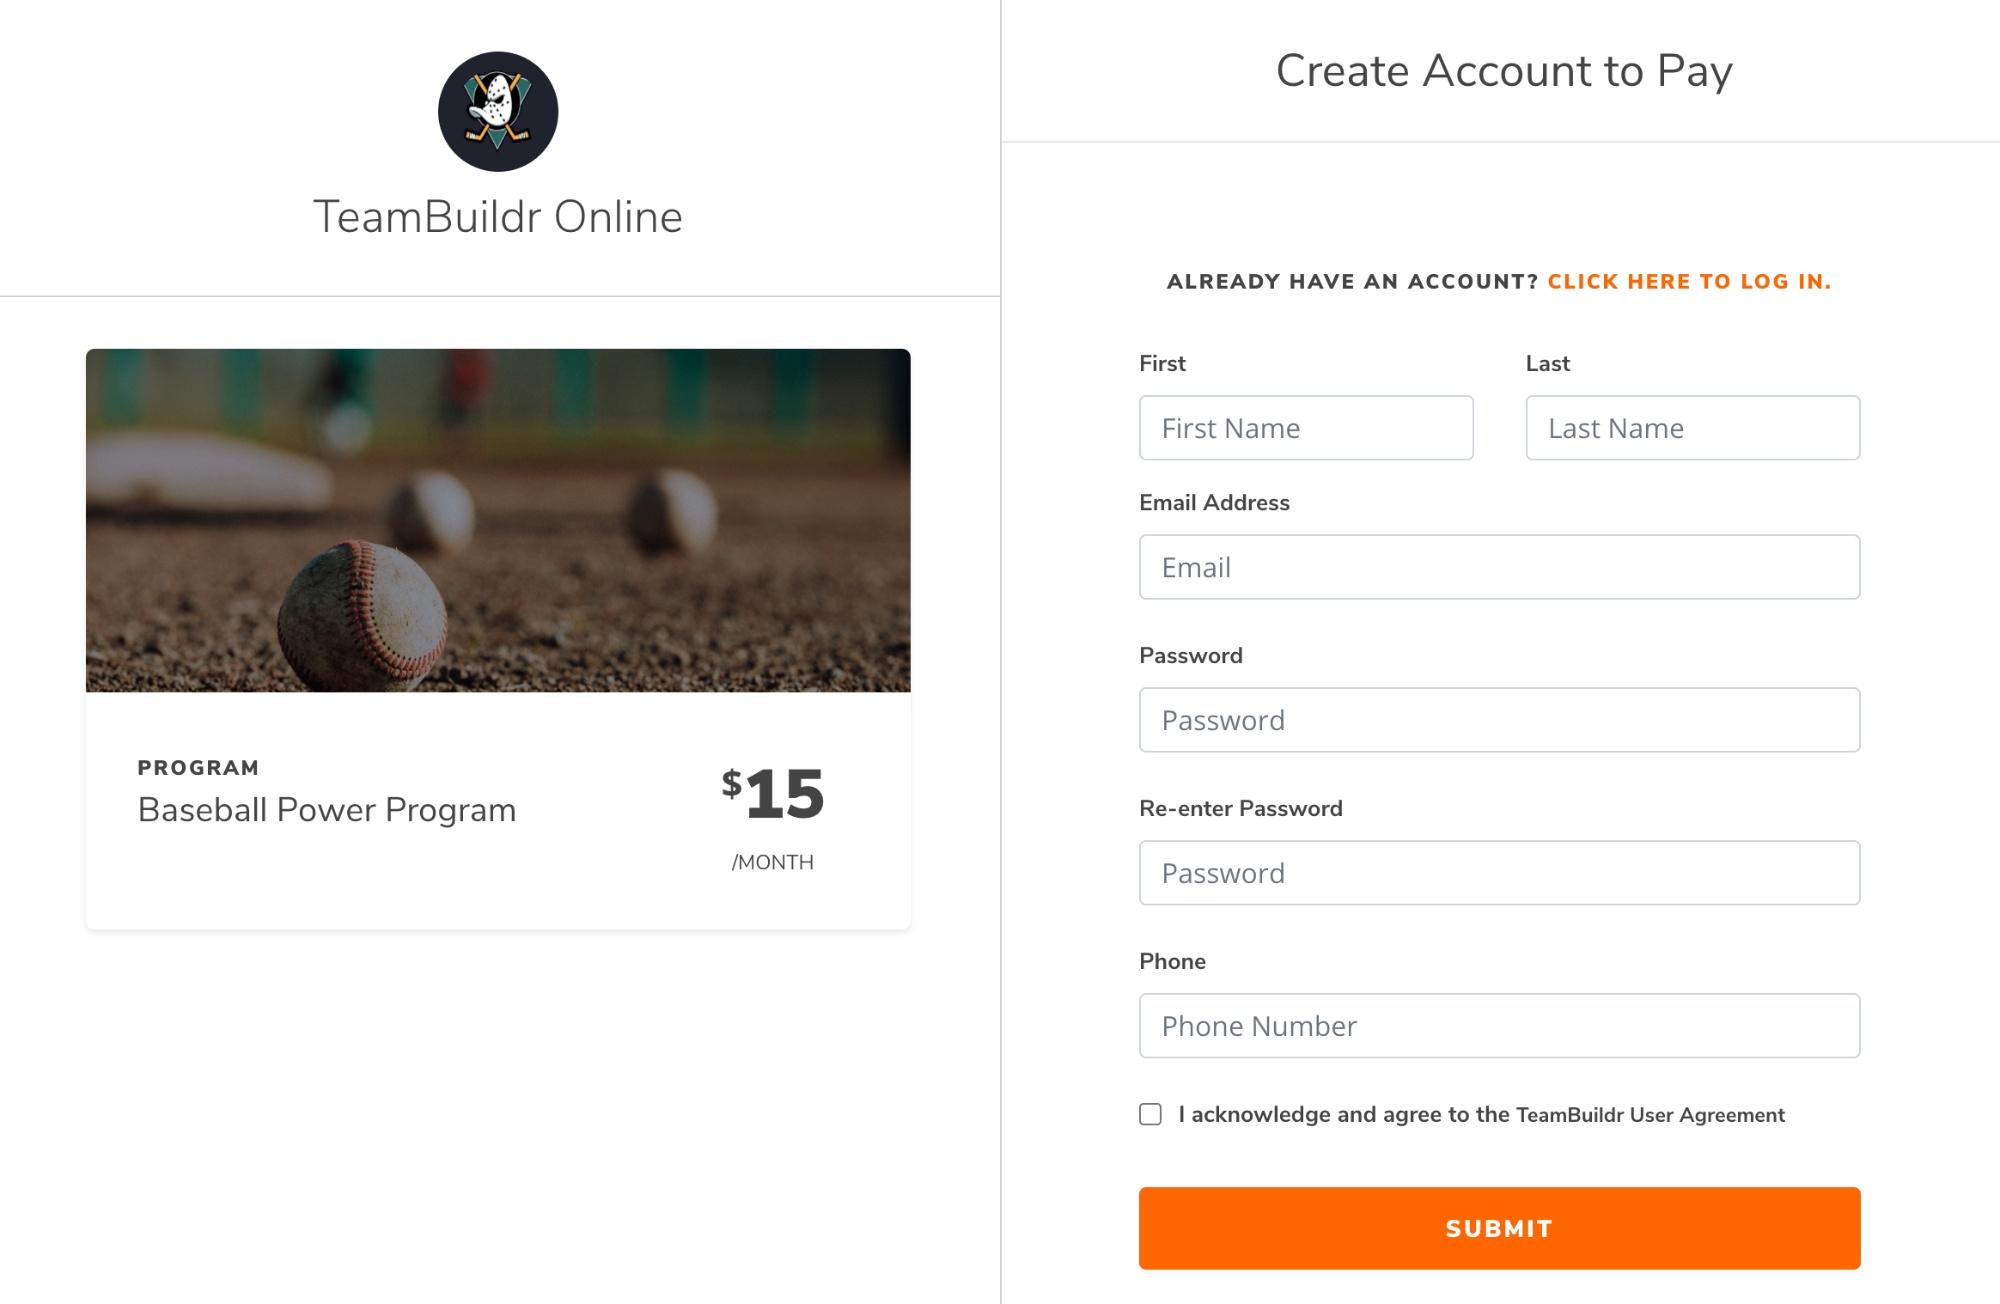
Task: Click the Baseball Power Program title
Action: 327,810
